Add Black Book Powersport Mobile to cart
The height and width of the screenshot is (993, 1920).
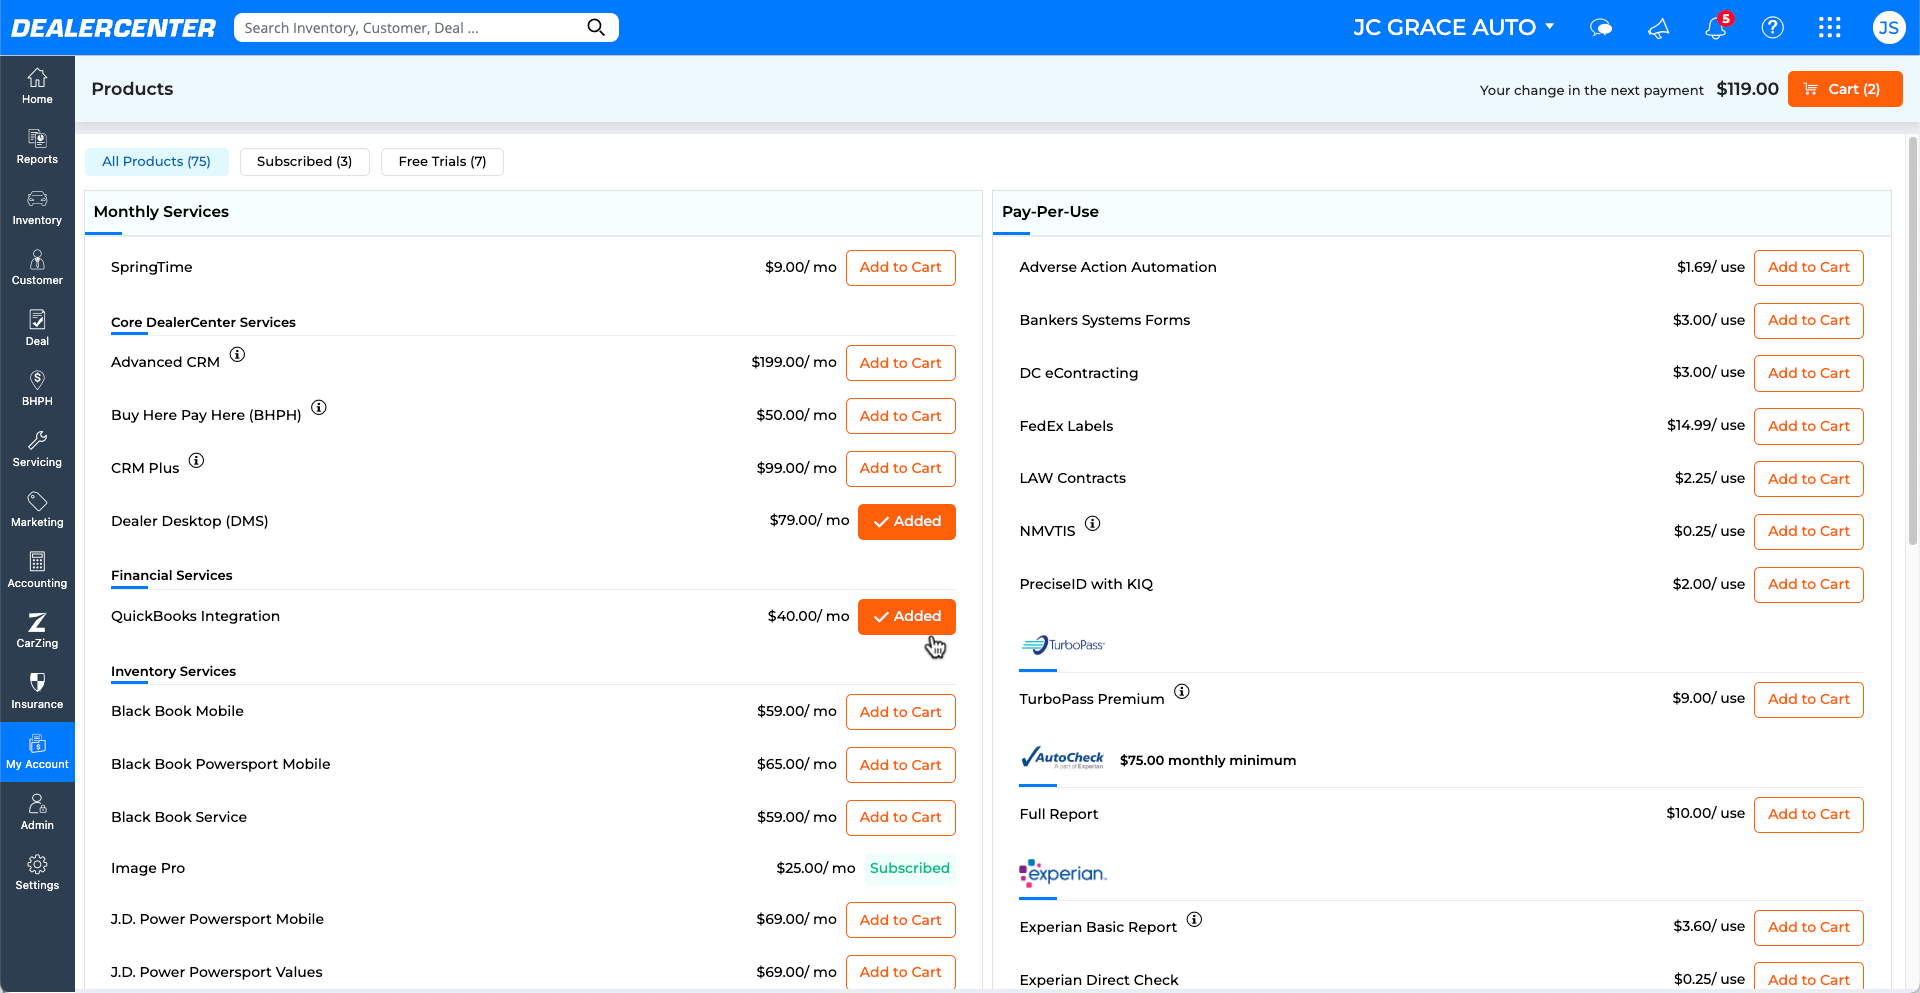click(x=901, y=766)
